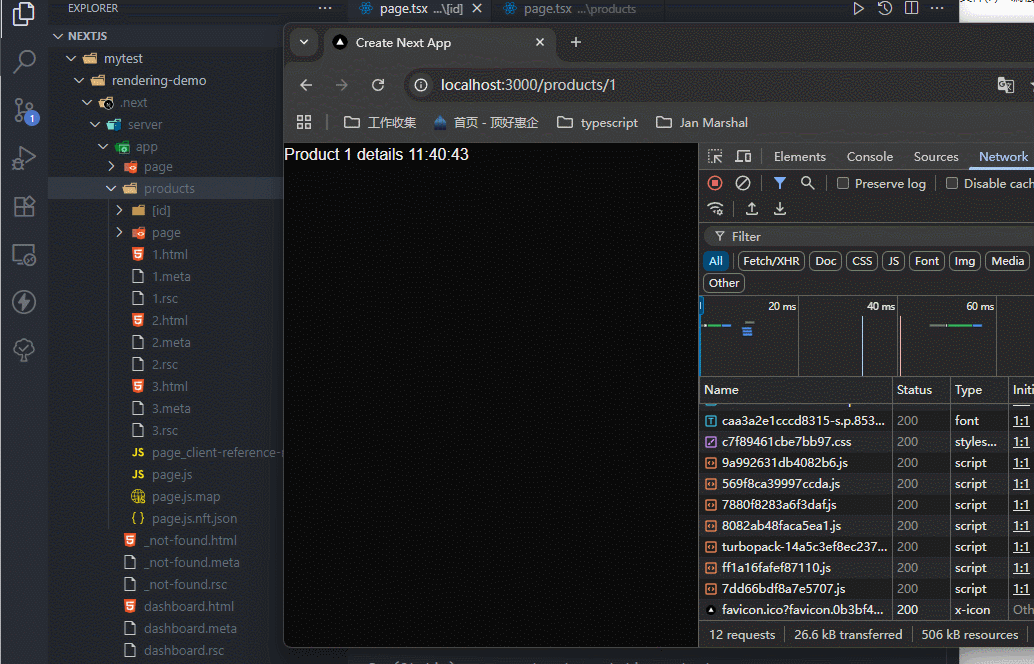The width and height of the screenshot is (1034, 664).
Task: Enable the Preserve log checkbox
Action: (x=843, y=183)
